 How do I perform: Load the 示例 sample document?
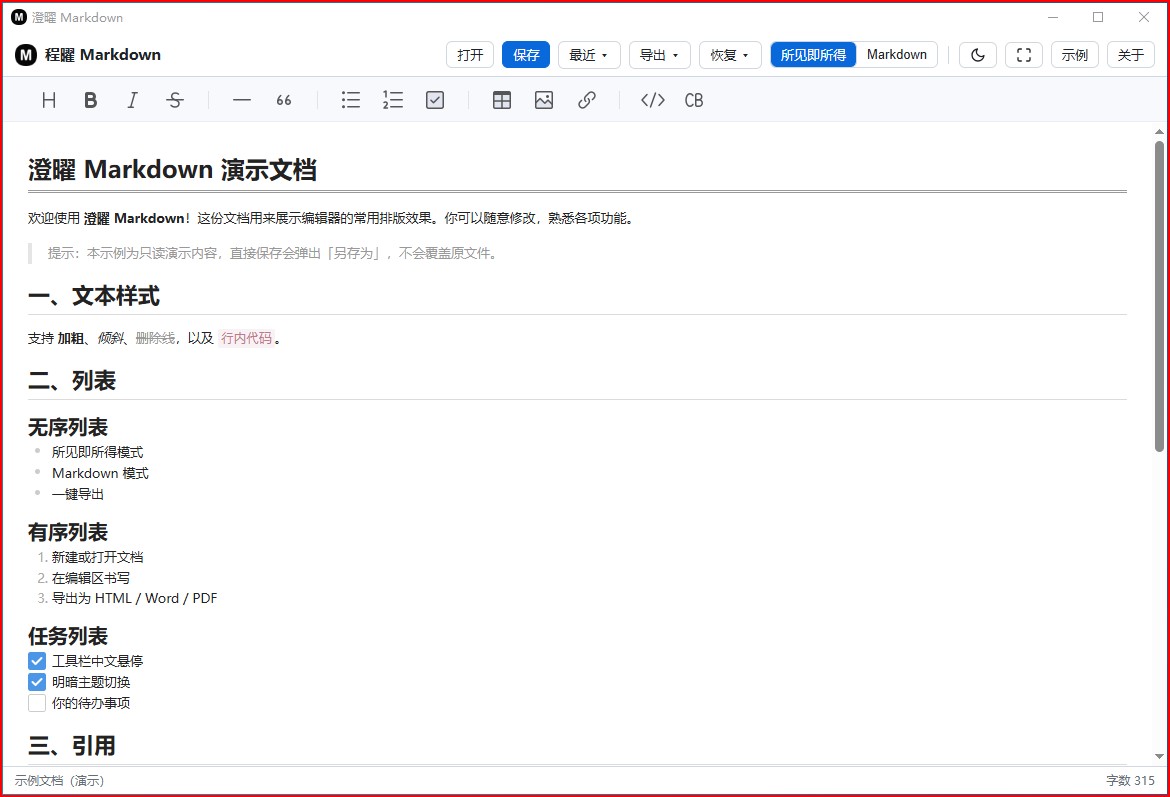click(x=1074, y=54)
